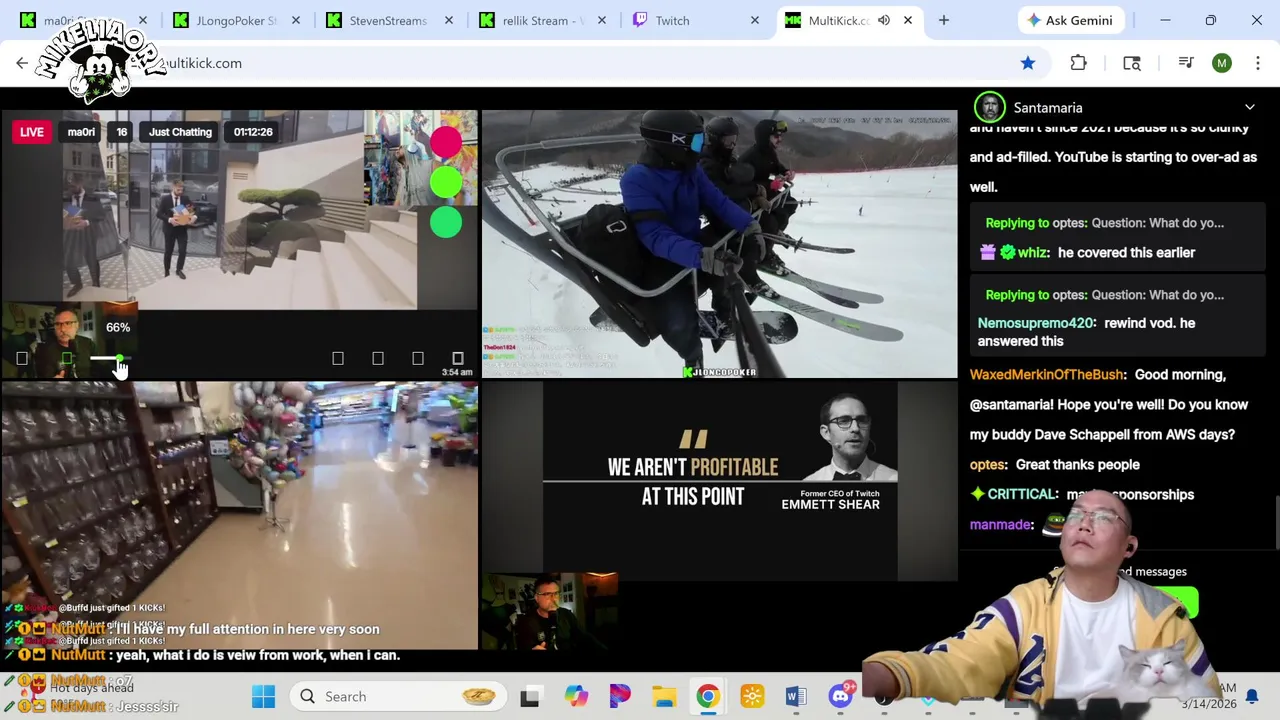Open a new browser tab

[x=943, y=20]
